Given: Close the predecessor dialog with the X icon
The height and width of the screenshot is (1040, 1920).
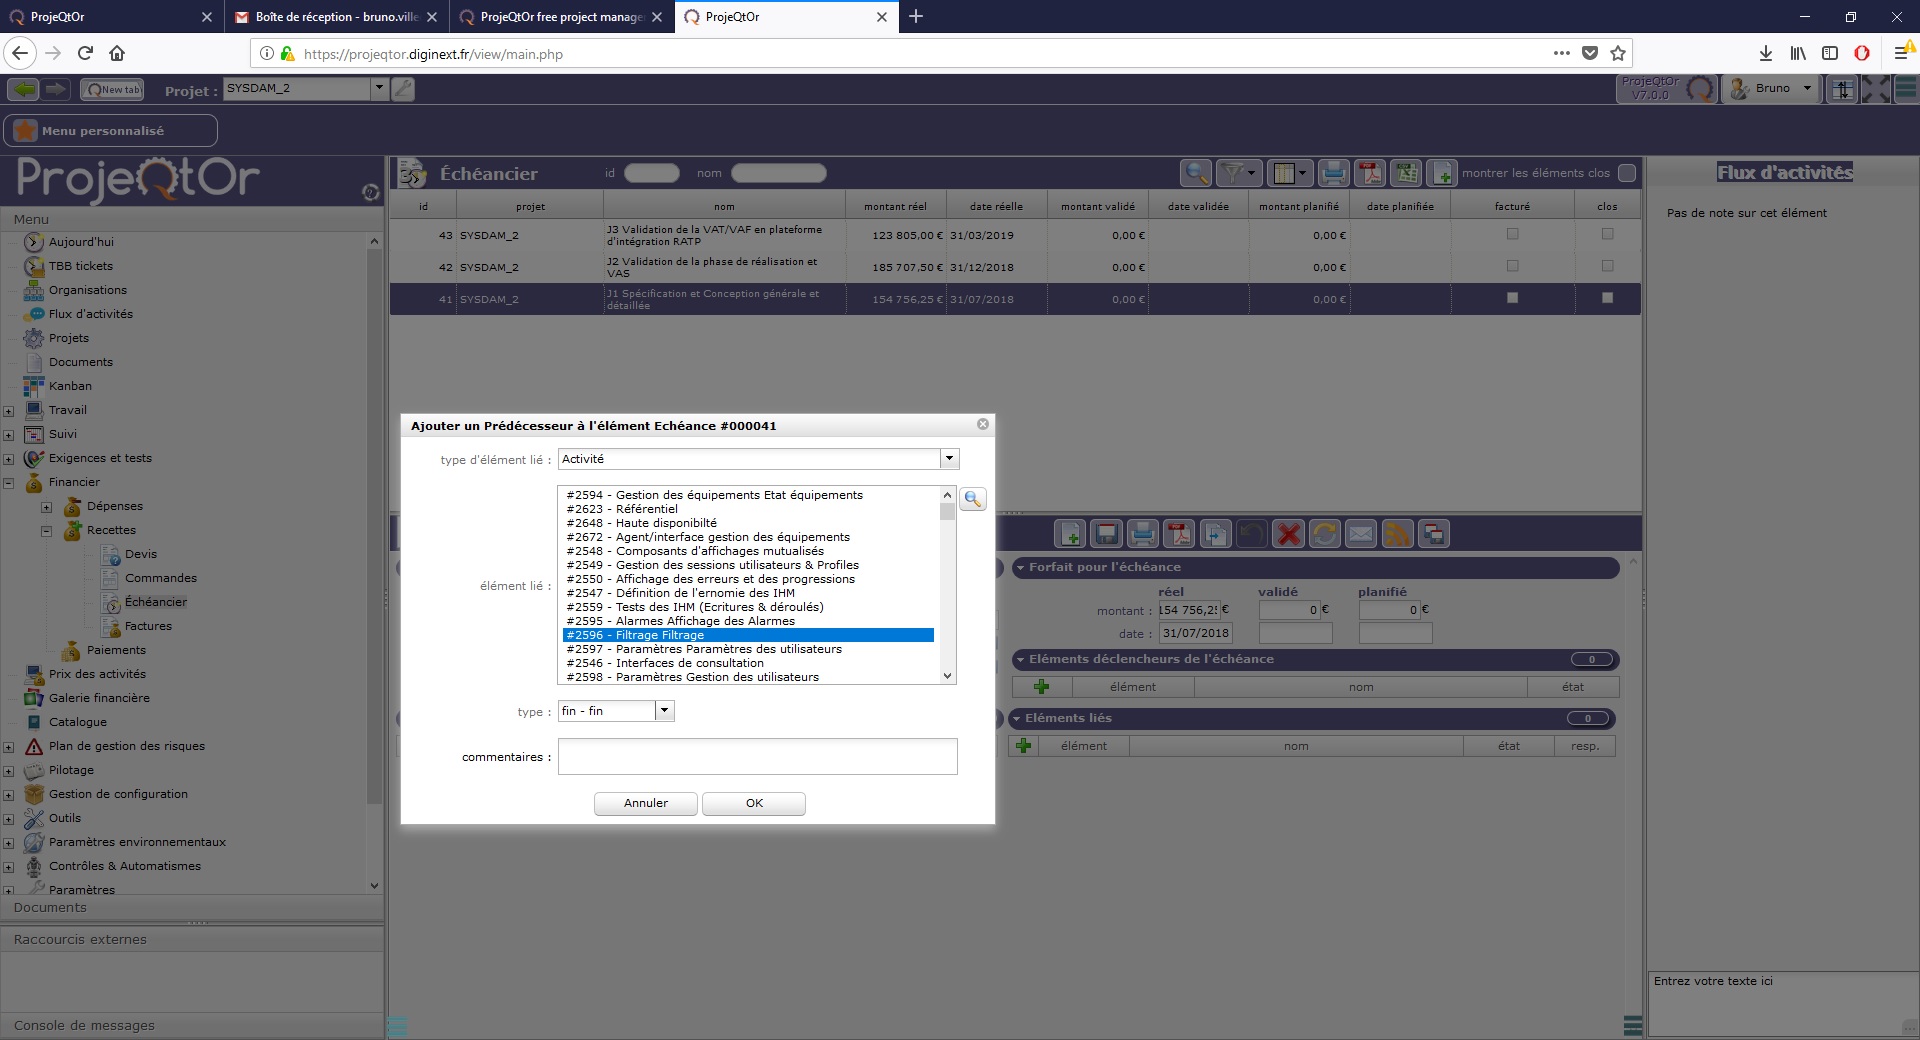Looking at the screenshot, I should (x=983, y=425).
